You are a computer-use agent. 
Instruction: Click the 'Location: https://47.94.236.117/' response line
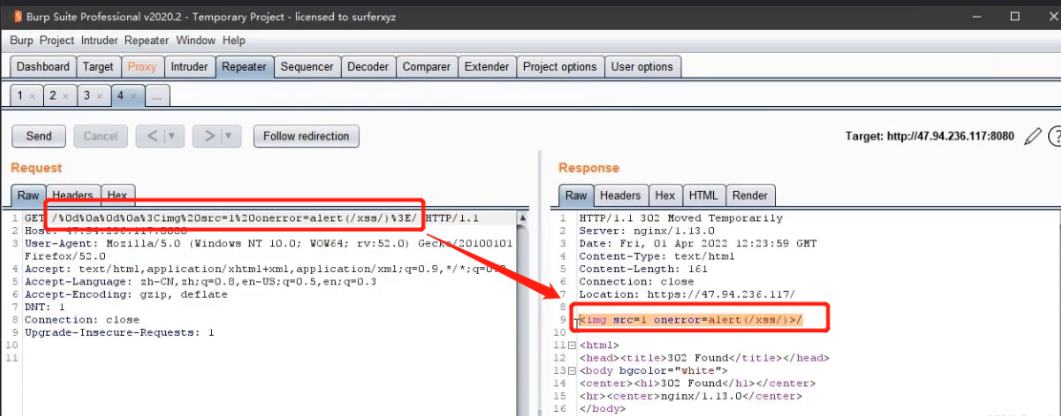[x=687, y=295]
